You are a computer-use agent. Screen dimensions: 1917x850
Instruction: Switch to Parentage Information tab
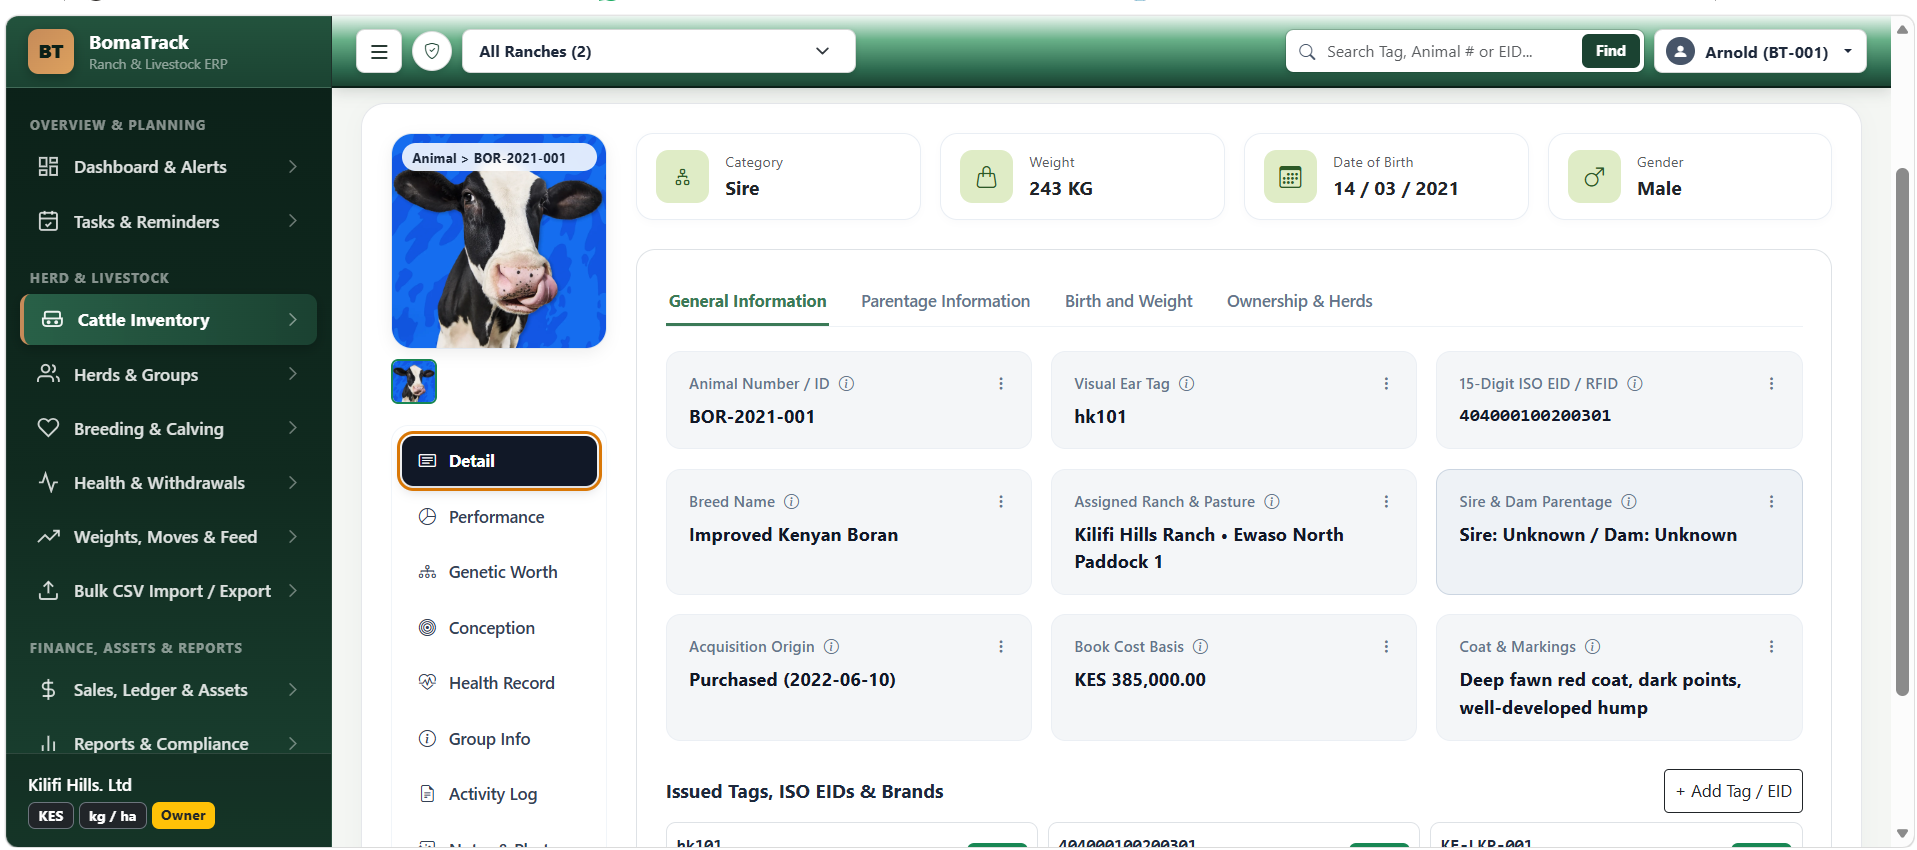click(945, 301)
